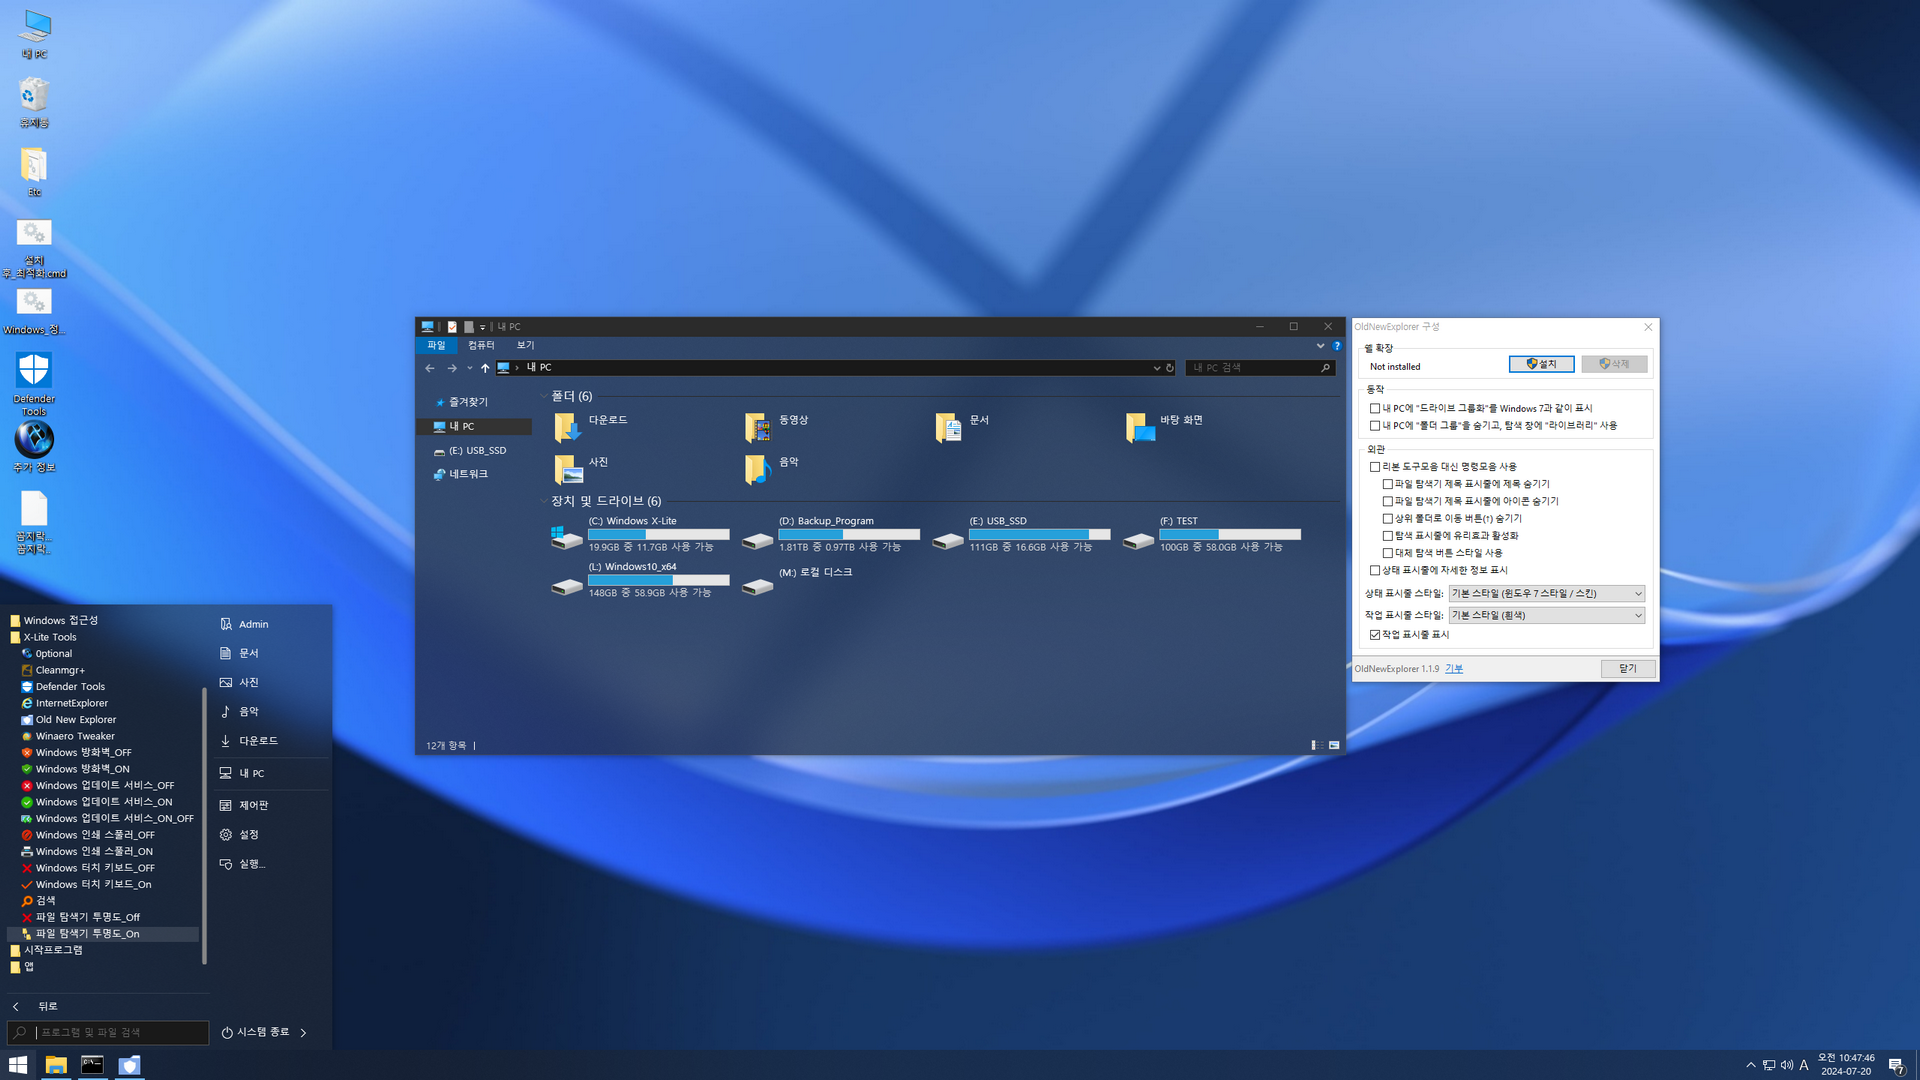Screen dimensions: 1920x1080
Task: Click the Explorer help question mark icon
Action: (x=1336, y=346)
